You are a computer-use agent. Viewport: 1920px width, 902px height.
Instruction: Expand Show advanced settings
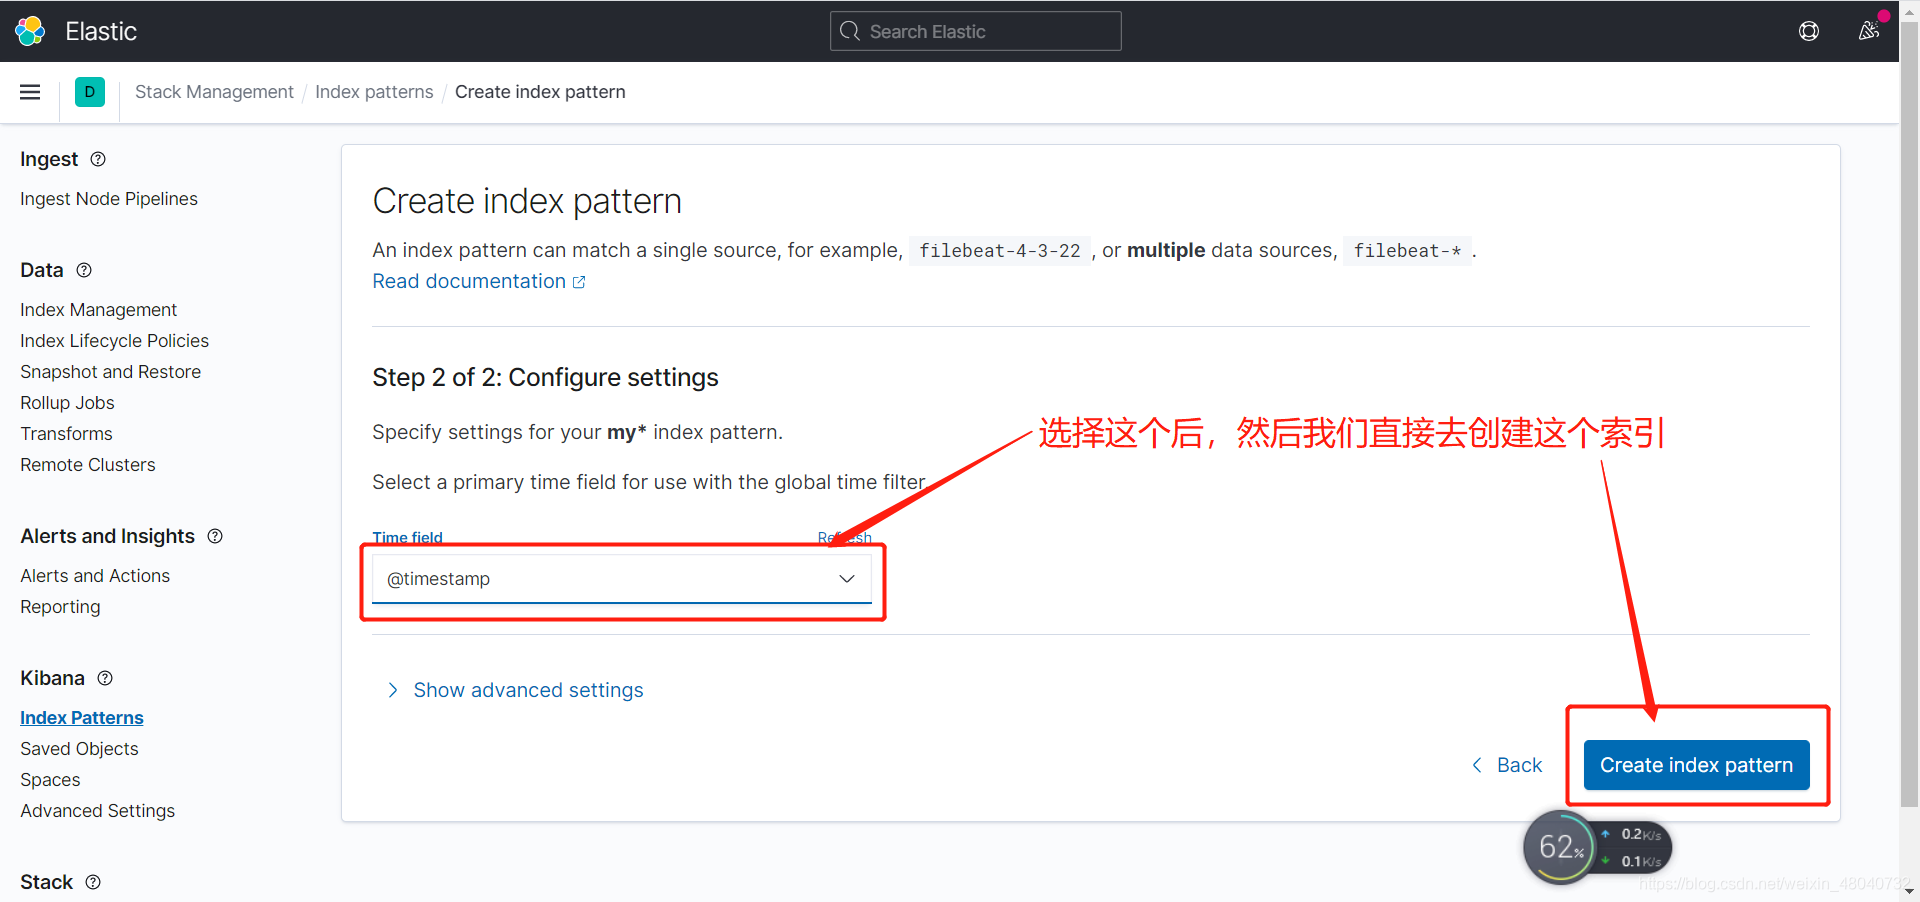(515, 690)
